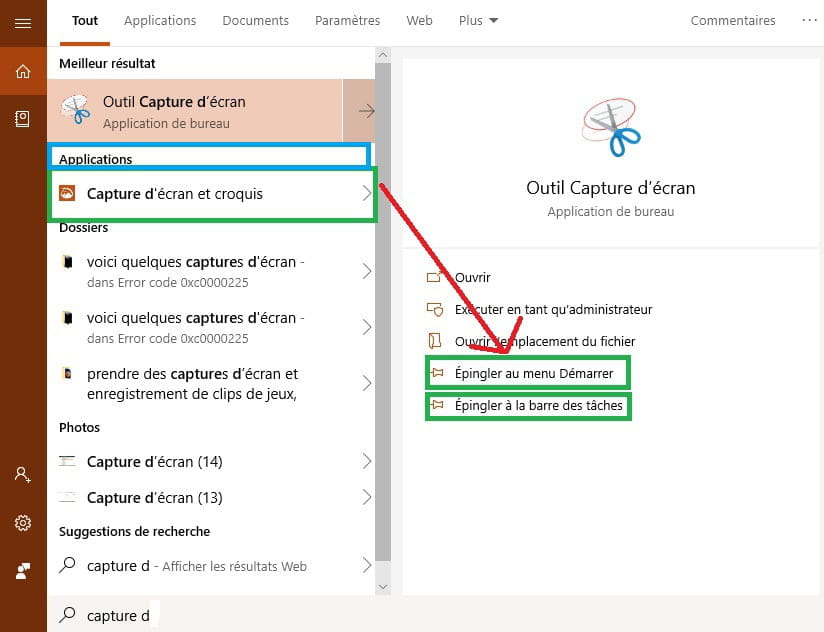Click the magnifier icon beside capture d suggestion
The width and height of the screenshot is (824, 632).
[67, 565]
